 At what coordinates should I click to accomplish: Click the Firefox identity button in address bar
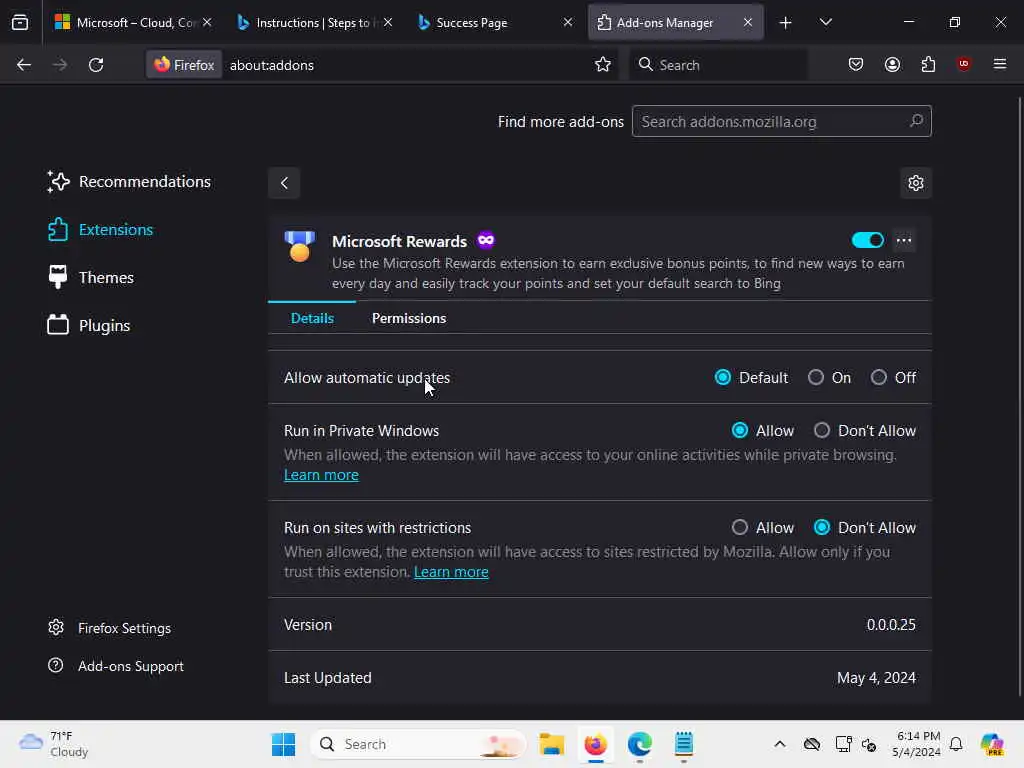pyautogui.click(x=184, y=65)
